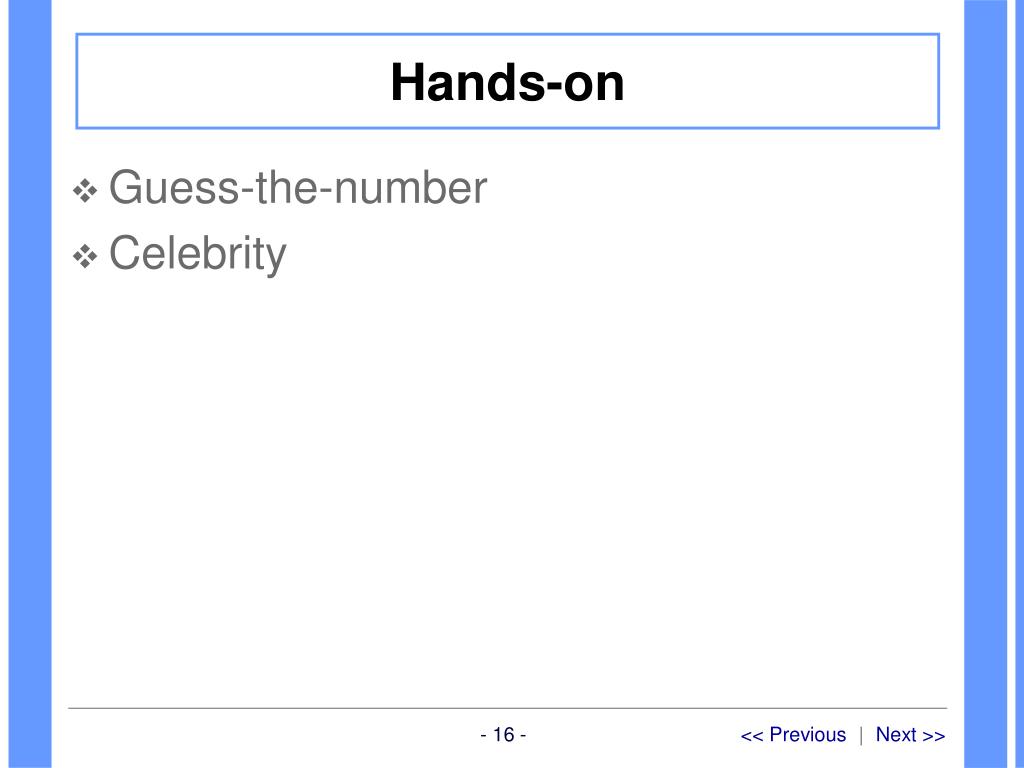The image size is (1024, 768).
Task: Click the << arrows of Previous link
Action: 752,736
